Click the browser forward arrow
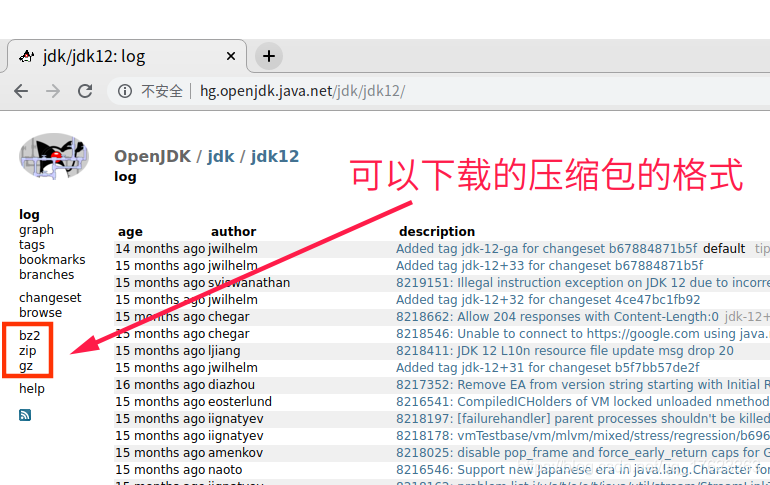This screenshot has height=485, width=770. (x=53, y=91)
